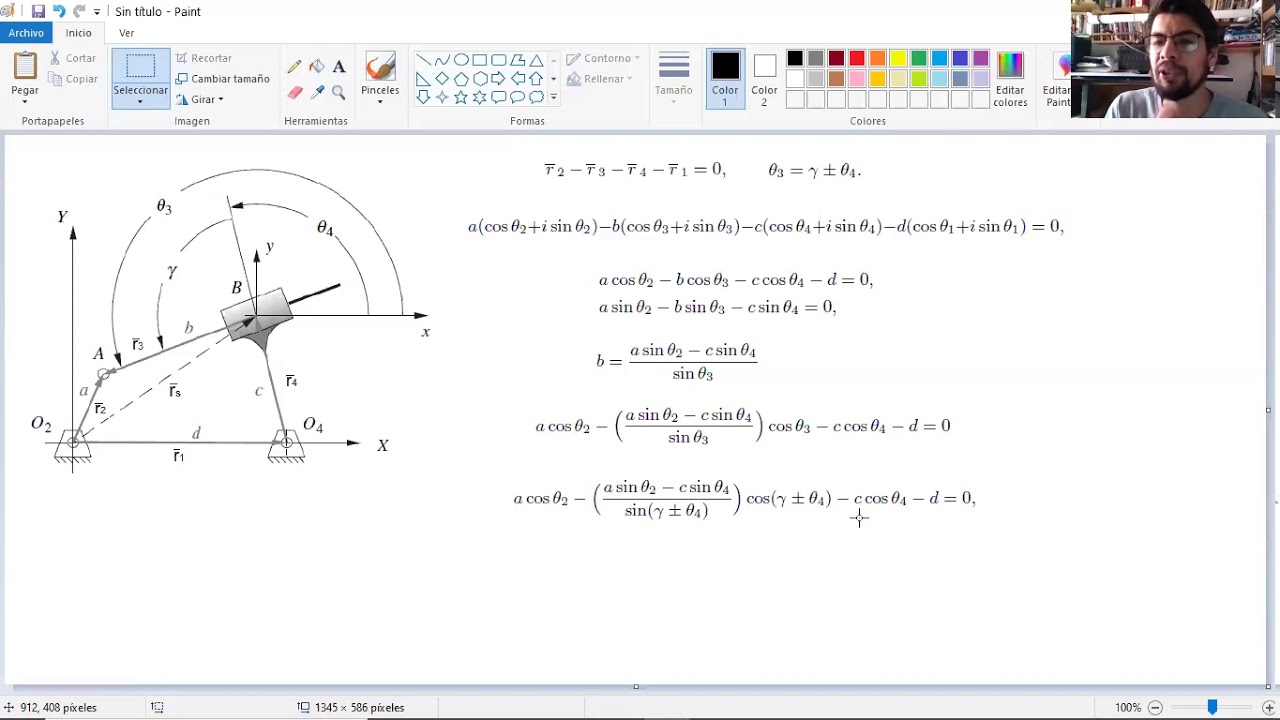Image resolution: width=1280 pixels, height=720 pixels.
Task: Select the Diamond shape
Action: [x=442, y=79]
